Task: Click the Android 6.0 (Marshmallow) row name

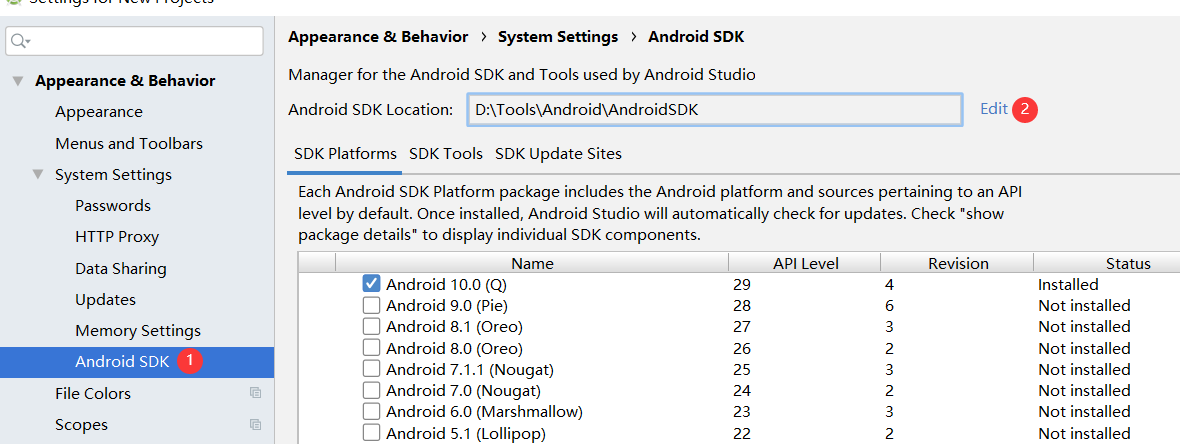Action: click(484, 412)
